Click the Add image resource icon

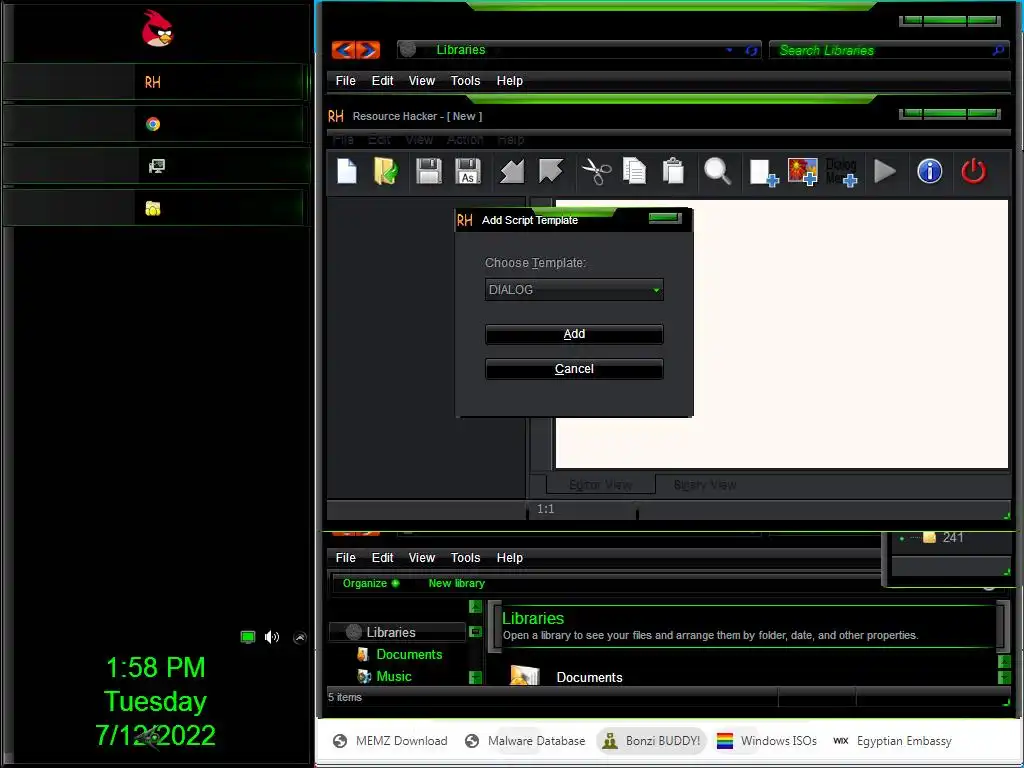[x=803, y=172]
